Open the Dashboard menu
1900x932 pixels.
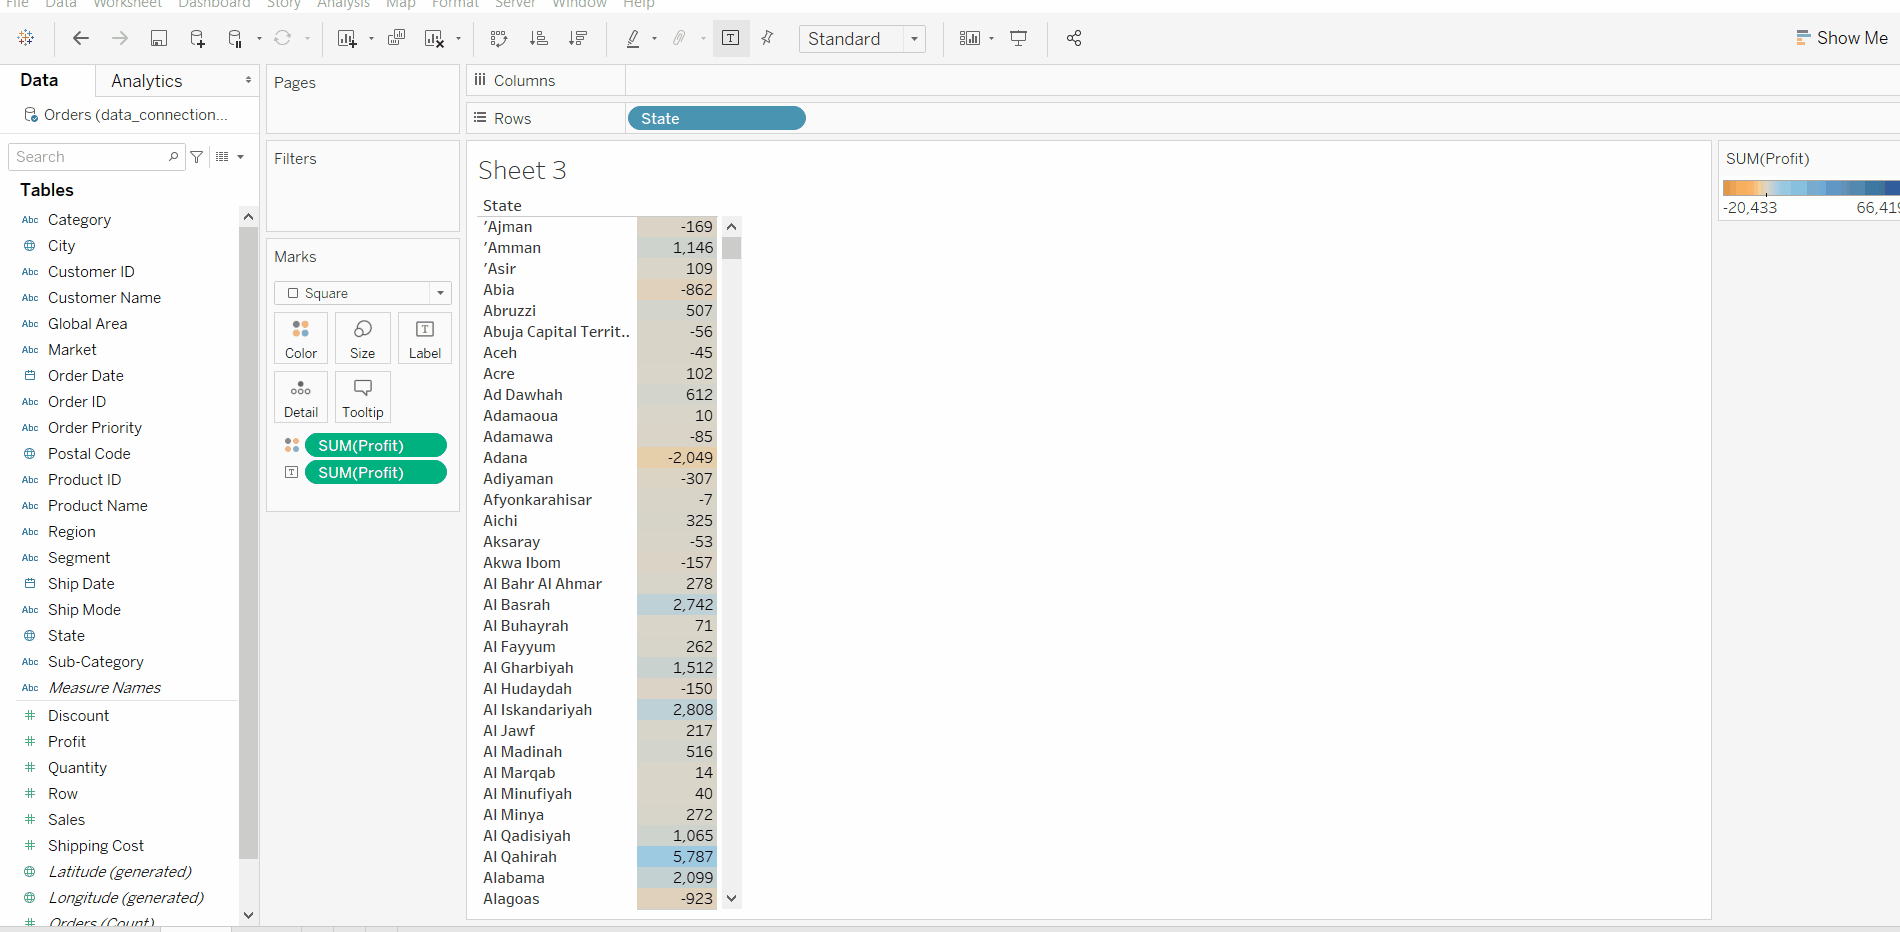tap(214, 4)
